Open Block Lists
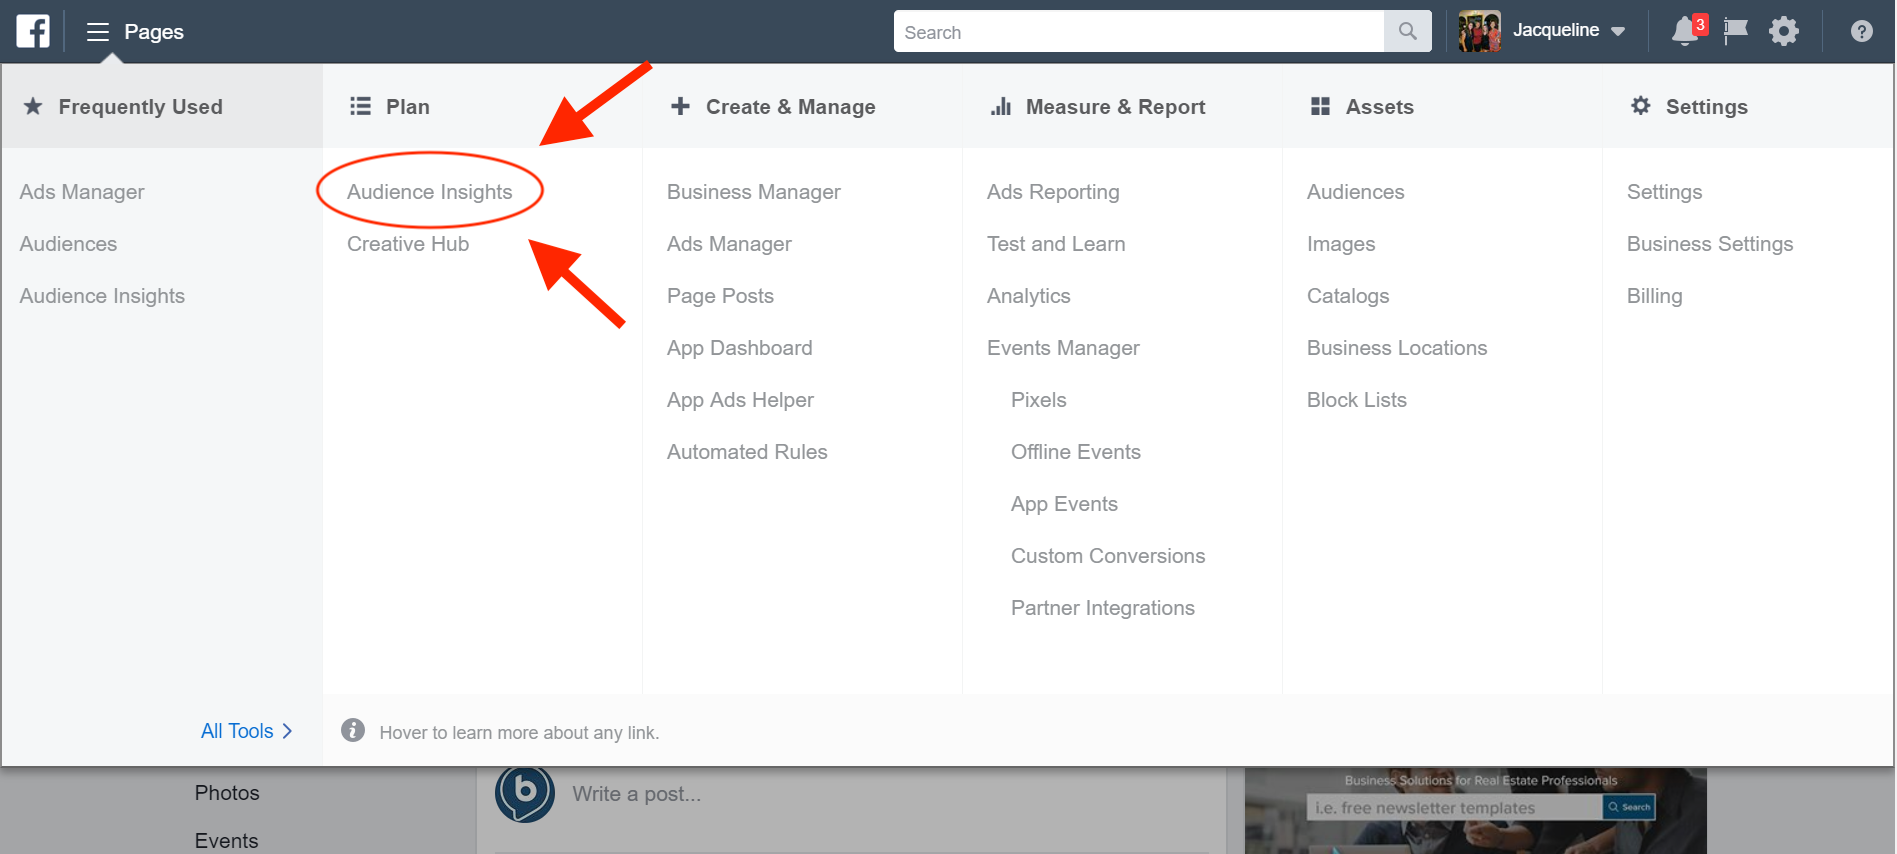The width and height of the screenshot is (1897, 854). pos(1357,400)
